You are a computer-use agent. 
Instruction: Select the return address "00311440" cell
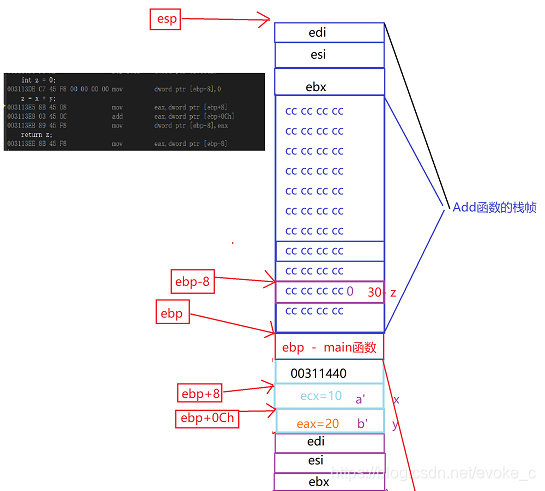329,372
